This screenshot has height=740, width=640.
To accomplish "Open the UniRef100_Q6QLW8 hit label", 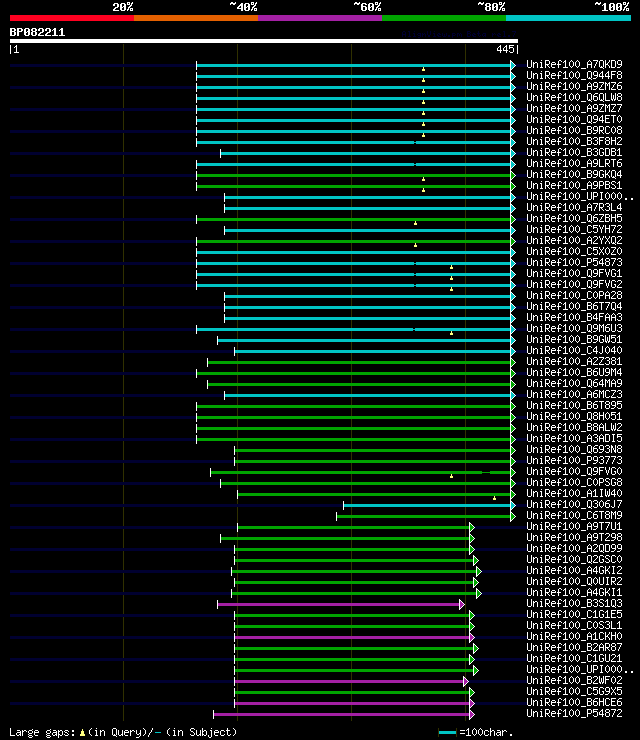I will 574,97.
